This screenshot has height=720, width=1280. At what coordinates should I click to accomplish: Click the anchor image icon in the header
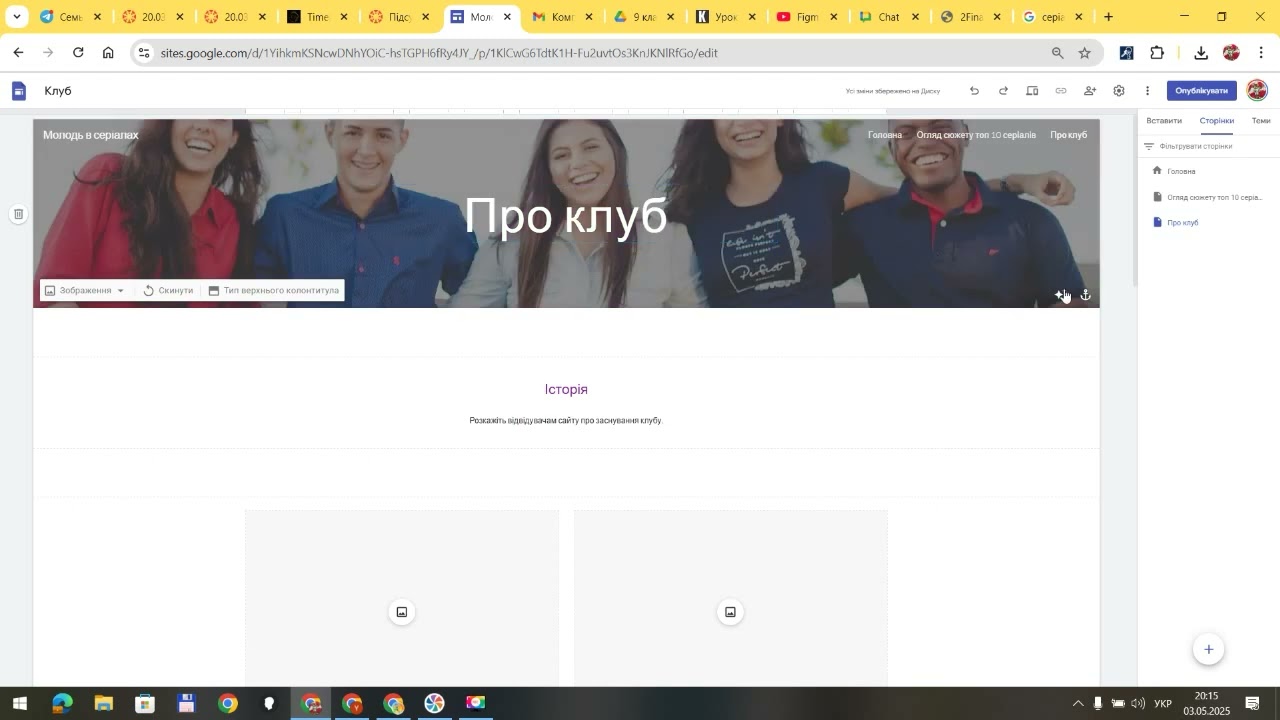pos(1086,295)
